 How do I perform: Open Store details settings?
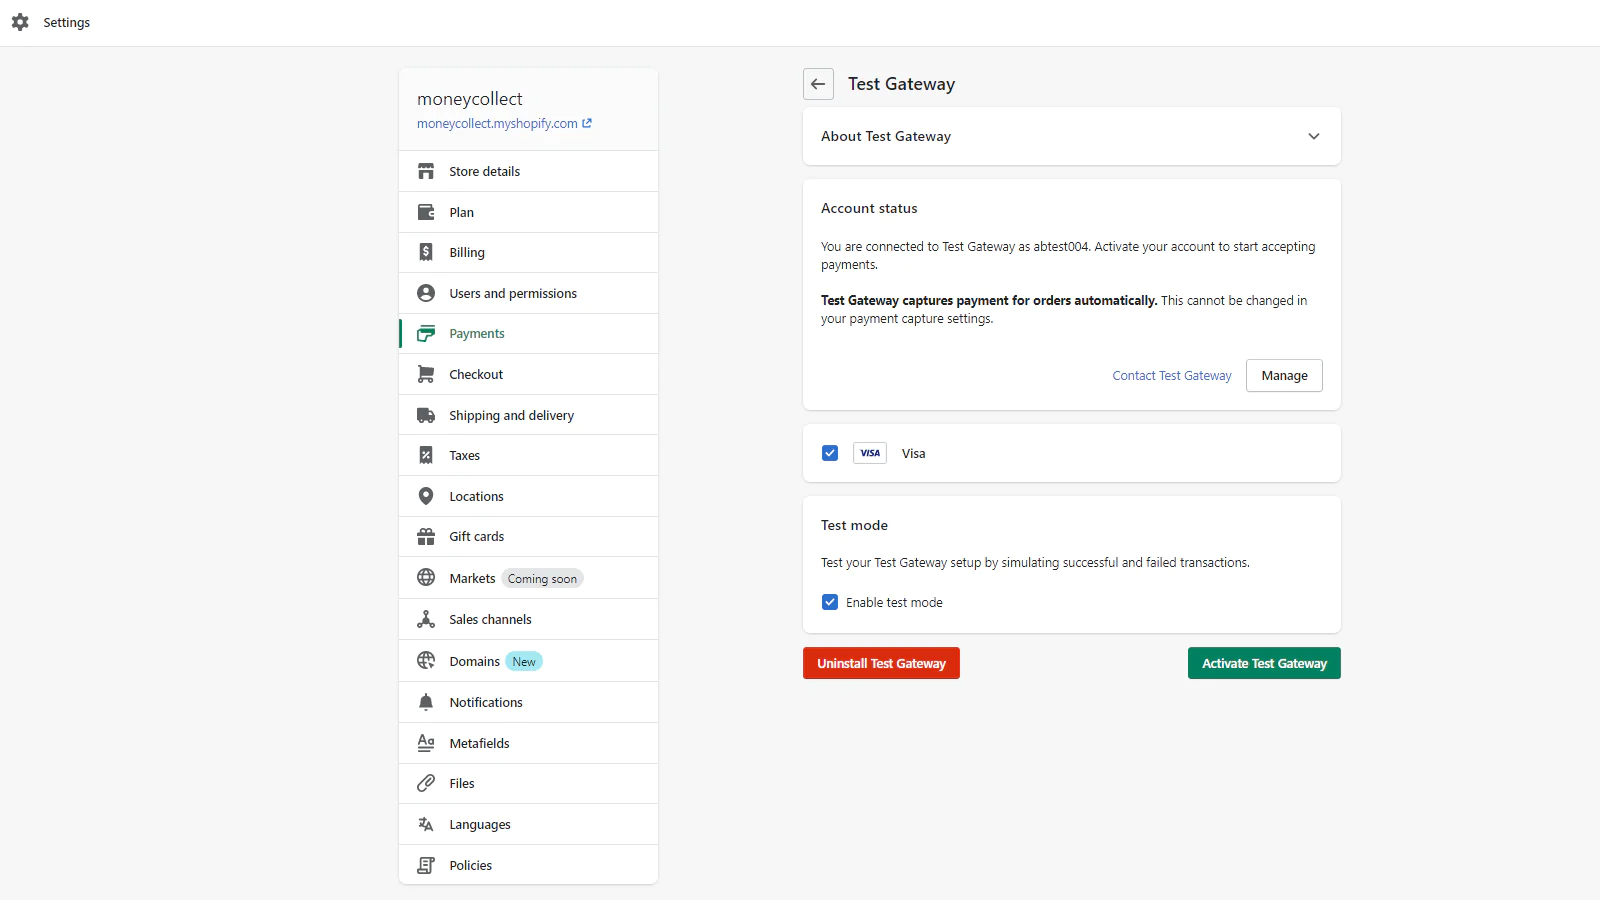click(528, 171)
